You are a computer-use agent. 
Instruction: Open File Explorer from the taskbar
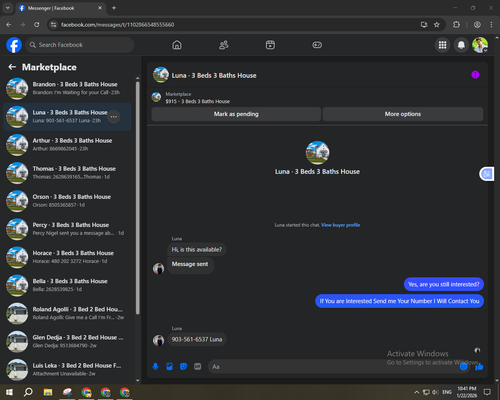(x=48, y=392)
